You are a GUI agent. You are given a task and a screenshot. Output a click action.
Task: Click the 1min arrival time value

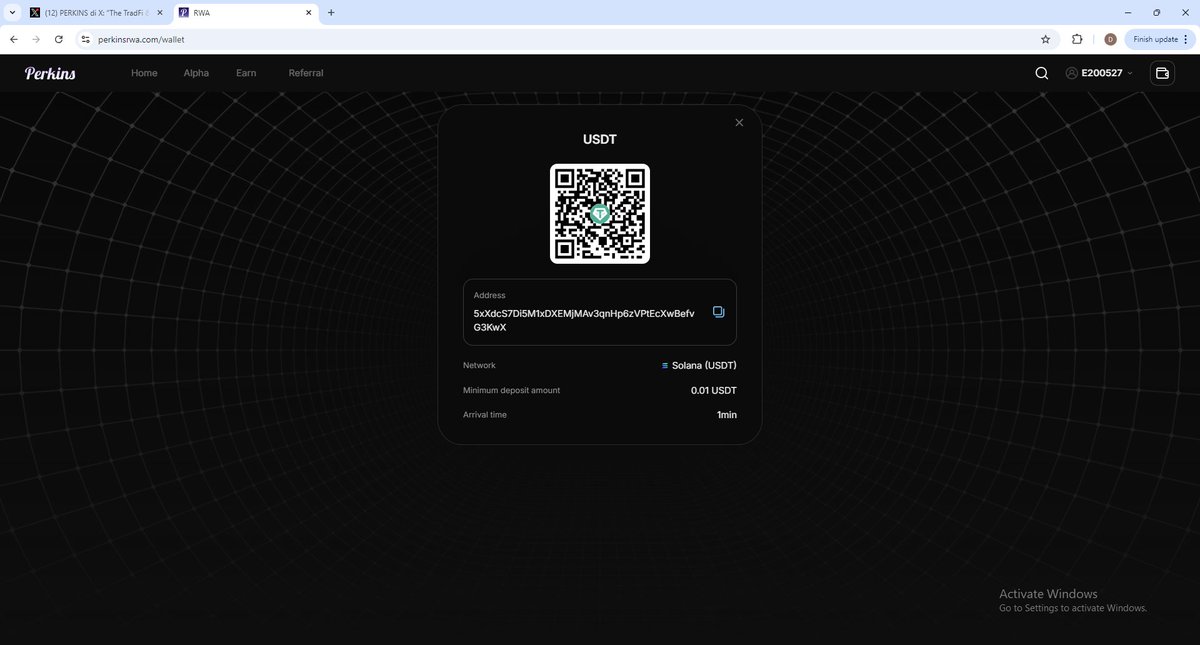tap(727, 414)
